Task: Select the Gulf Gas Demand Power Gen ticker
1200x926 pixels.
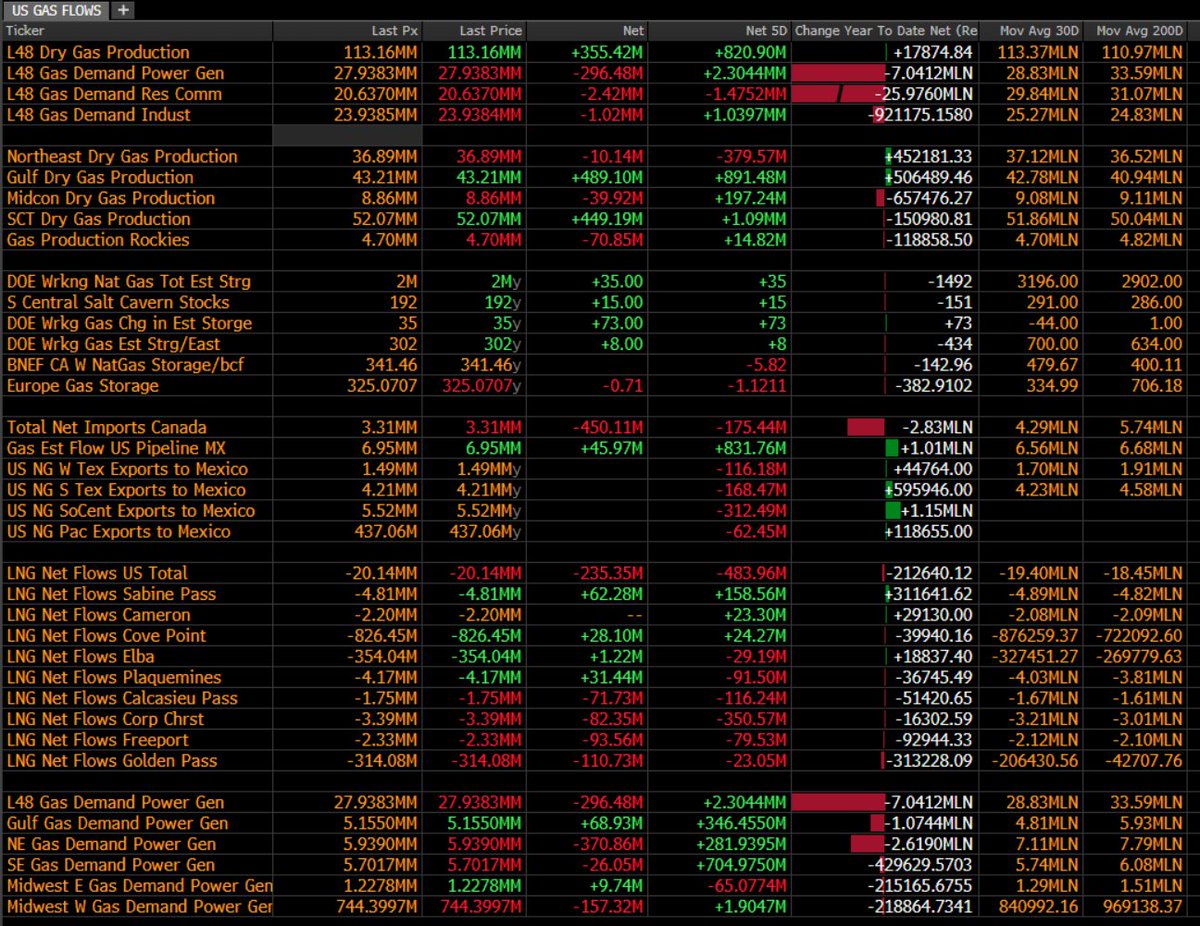Action: point(117,824)
